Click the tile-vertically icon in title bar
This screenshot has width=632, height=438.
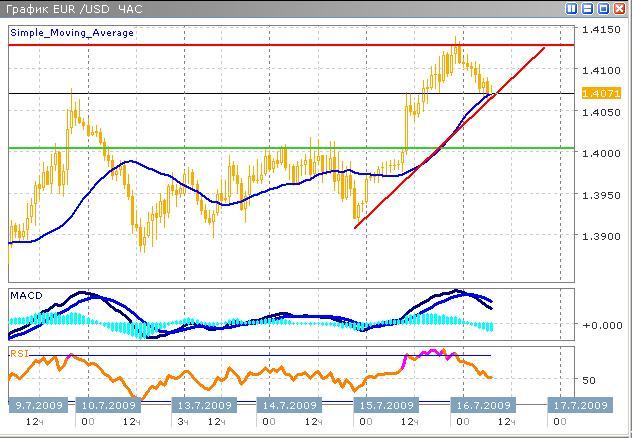tap(571, 9)
